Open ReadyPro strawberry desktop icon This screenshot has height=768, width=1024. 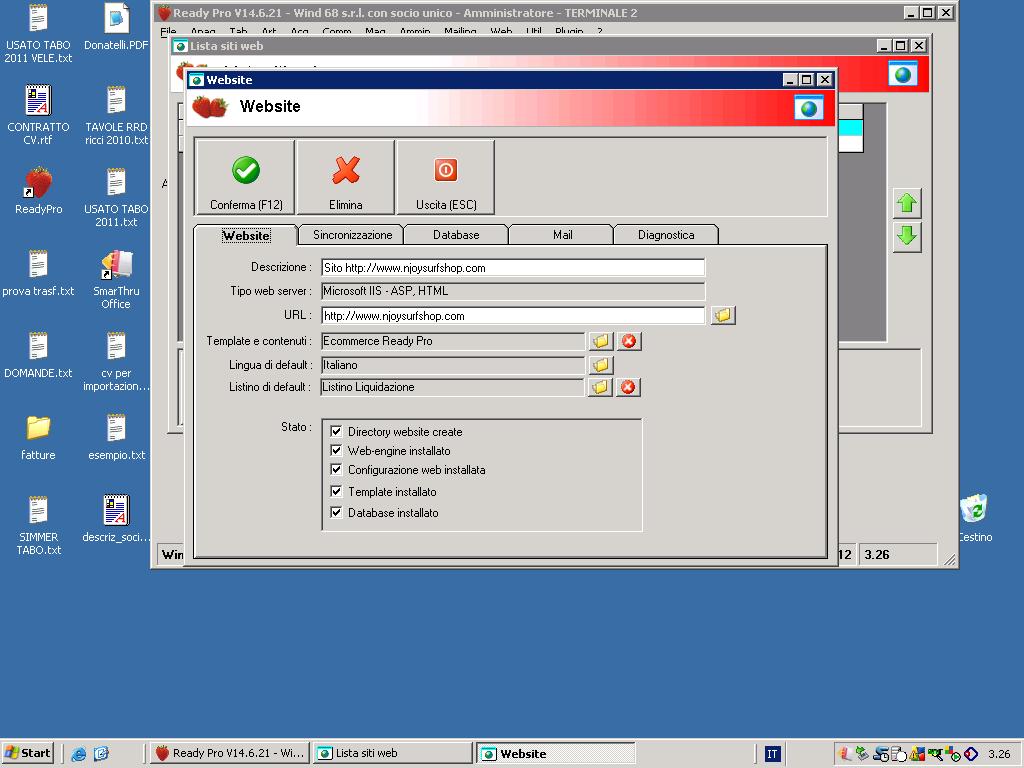click(39, 190)
